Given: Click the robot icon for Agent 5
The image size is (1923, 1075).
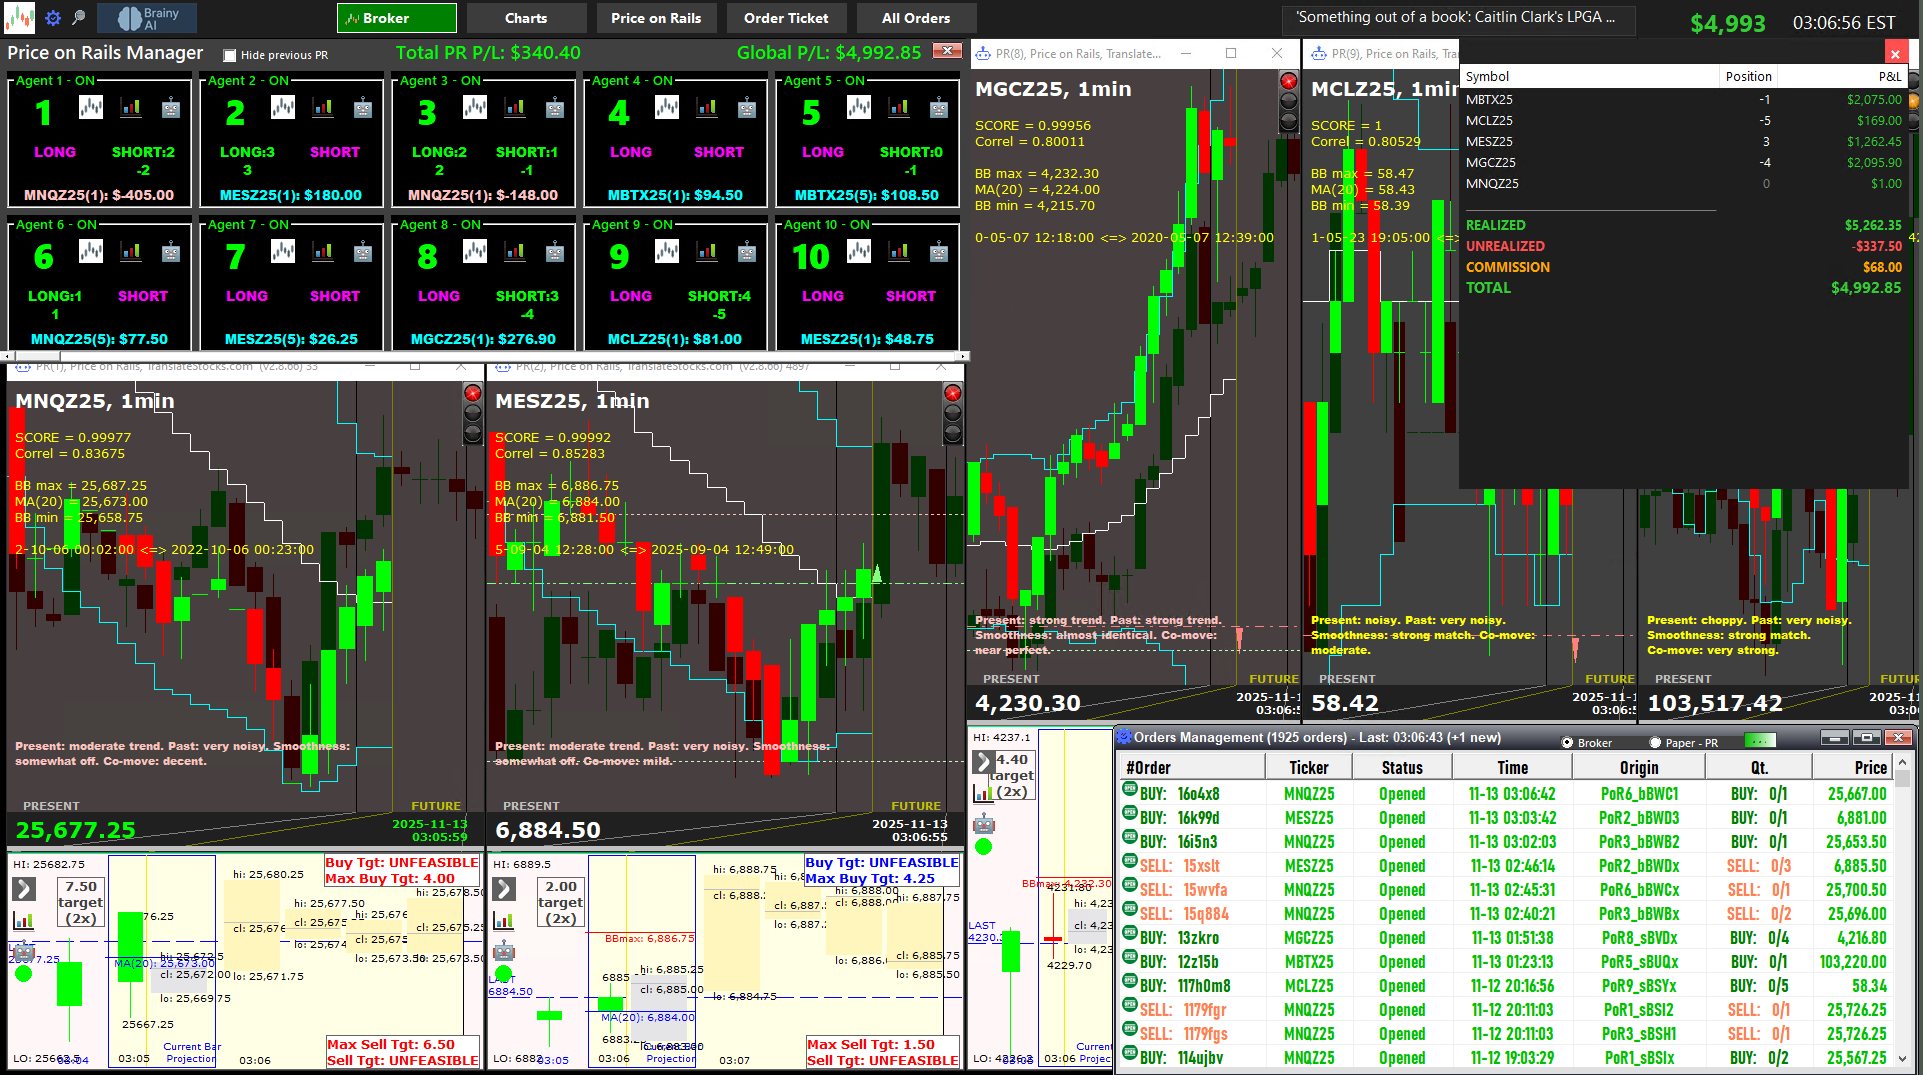Looking at the screenshot, I should click(938, 108).
